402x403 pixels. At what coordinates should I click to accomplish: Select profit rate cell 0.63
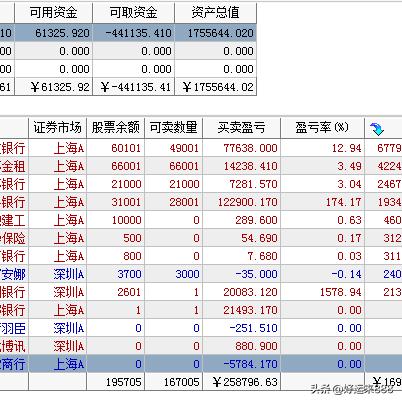click(322, 220)
